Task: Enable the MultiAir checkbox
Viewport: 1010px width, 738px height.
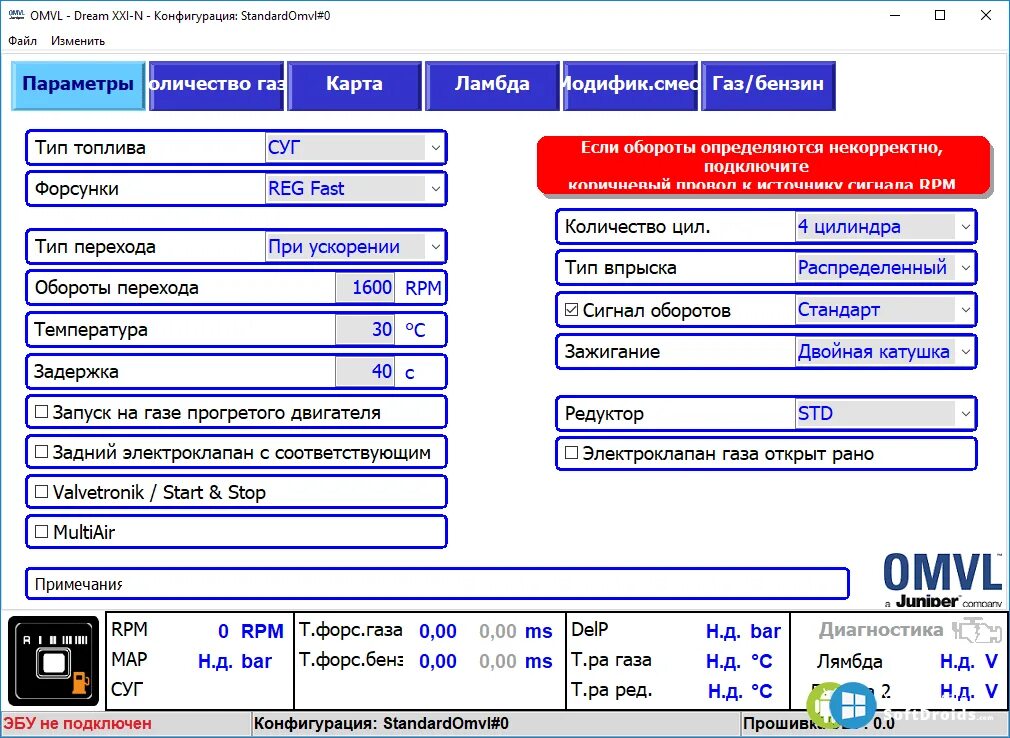Action: click(41, 532)
